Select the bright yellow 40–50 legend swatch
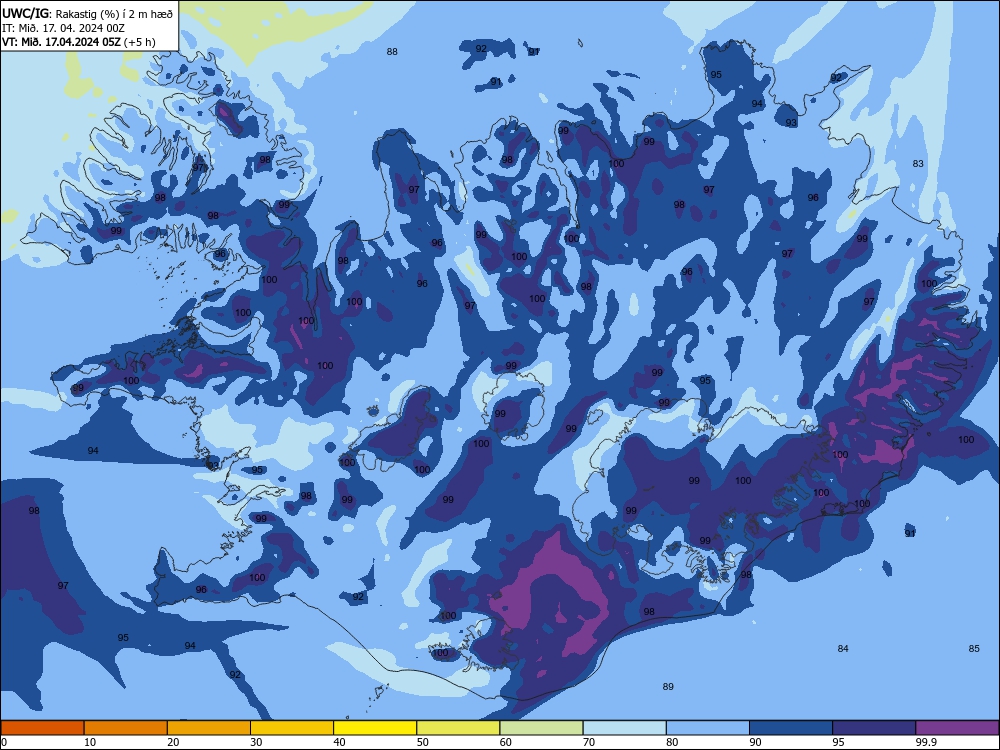Viewport: 1000px width, 750px height. pos(375,728)
